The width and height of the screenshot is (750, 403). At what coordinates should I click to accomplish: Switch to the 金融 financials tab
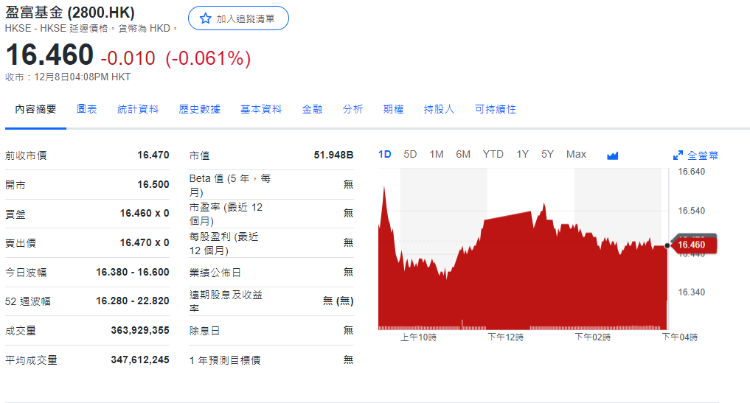312,109
